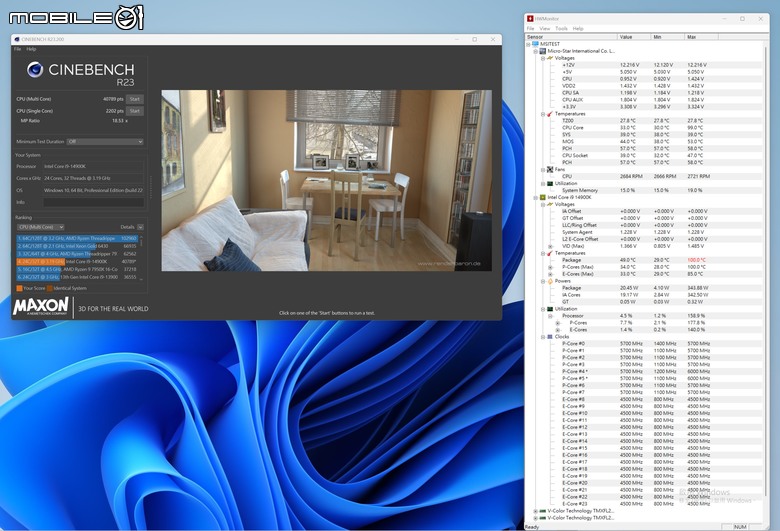Collapse the MSITEST root node
Viewport: 780px width, 531px height.
(528, 44)
